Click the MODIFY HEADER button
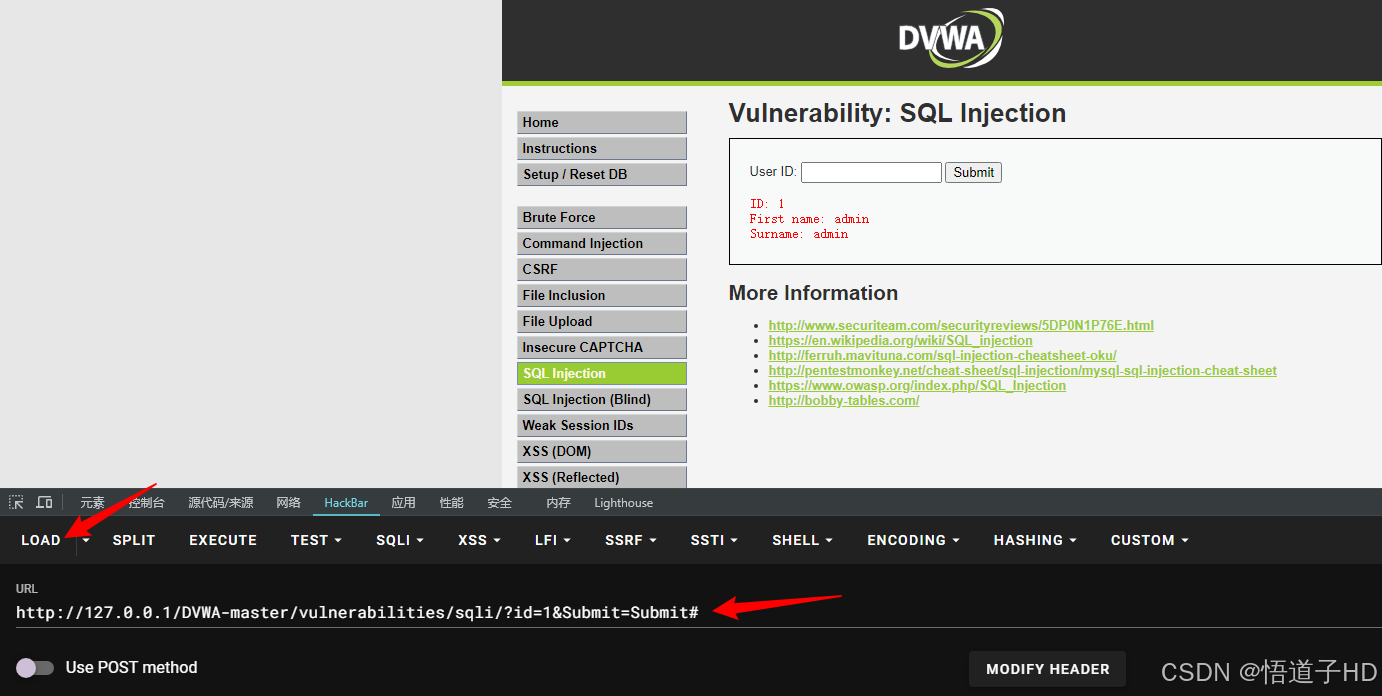Viewport: 1382px width, 696px height. pos(1048,669)
